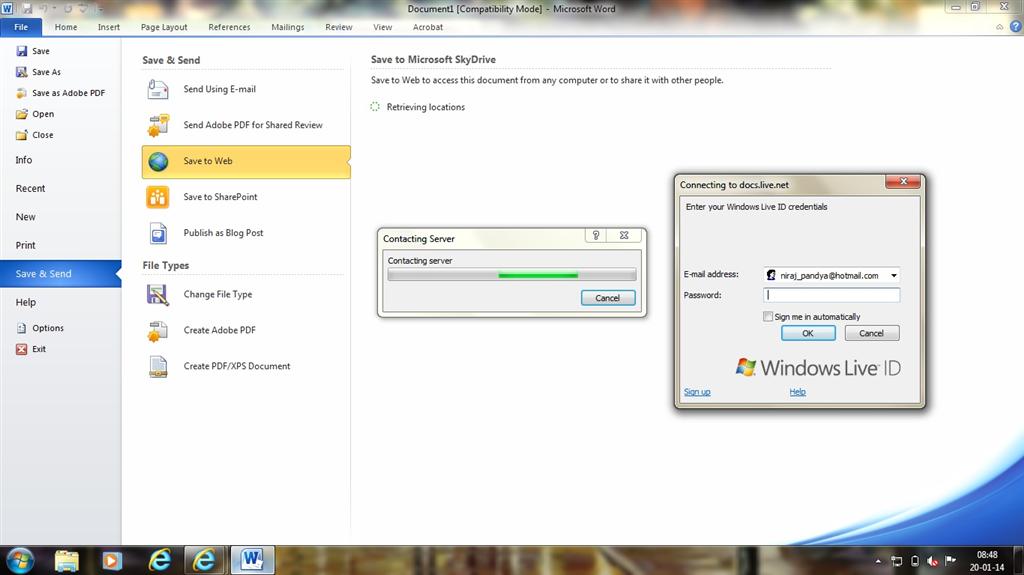The width and height of the screenshot is (1024, 575).
Task: Select the Send Using E-mail icon
Action: coord(157,89)
